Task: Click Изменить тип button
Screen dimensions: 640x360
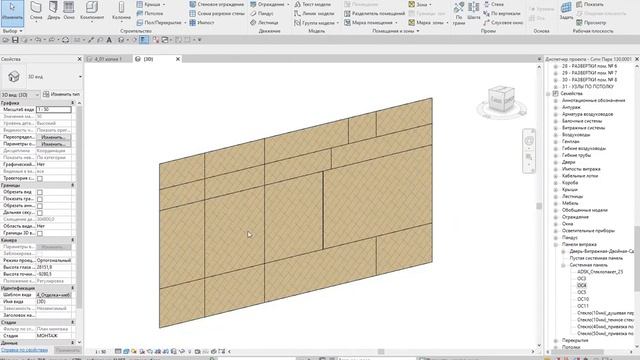Action: (61, 94)
